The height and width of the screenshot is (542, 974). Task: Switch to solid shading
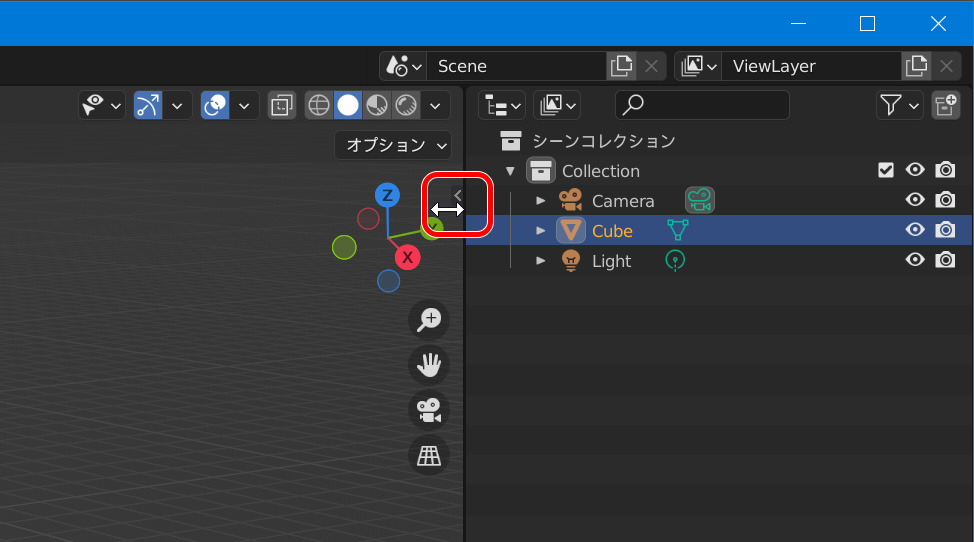coord(348,106)
